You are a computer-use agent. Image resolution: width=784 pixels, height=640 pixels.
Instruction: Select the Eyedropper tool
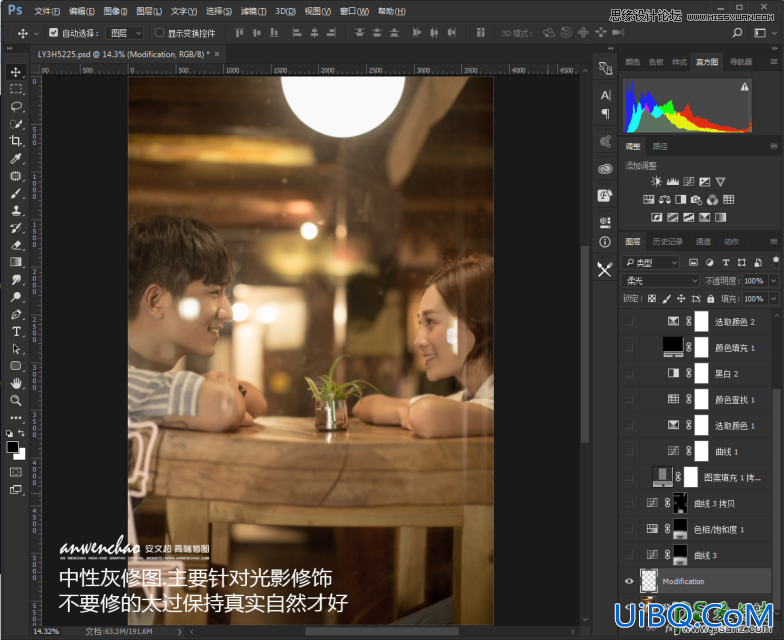click(x=16, y=158)
